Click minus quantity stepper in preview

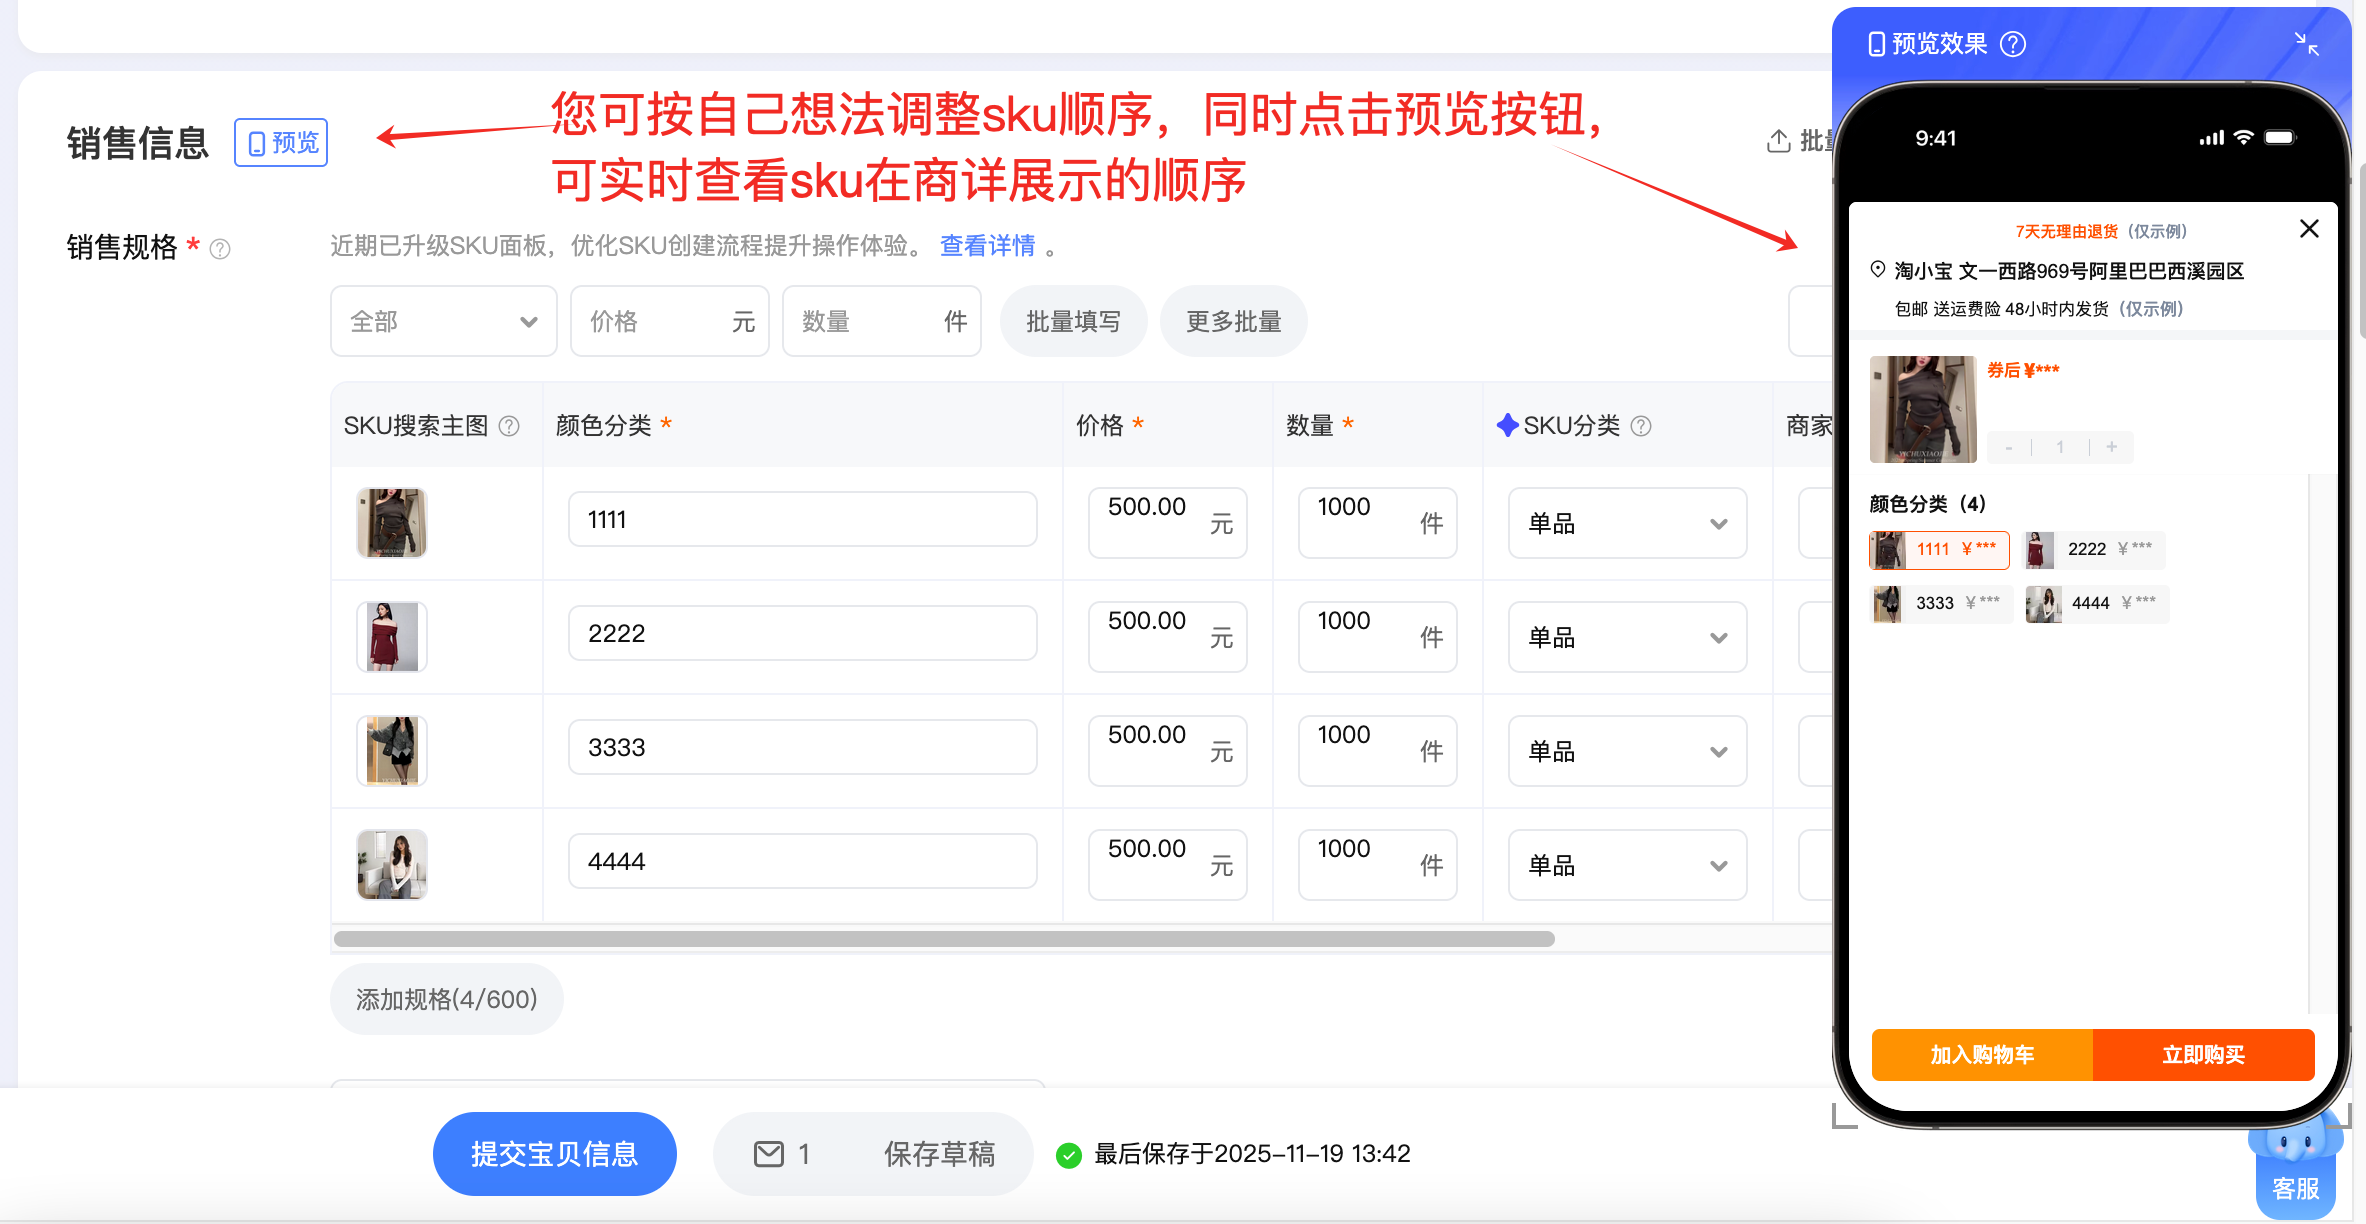2008,447
